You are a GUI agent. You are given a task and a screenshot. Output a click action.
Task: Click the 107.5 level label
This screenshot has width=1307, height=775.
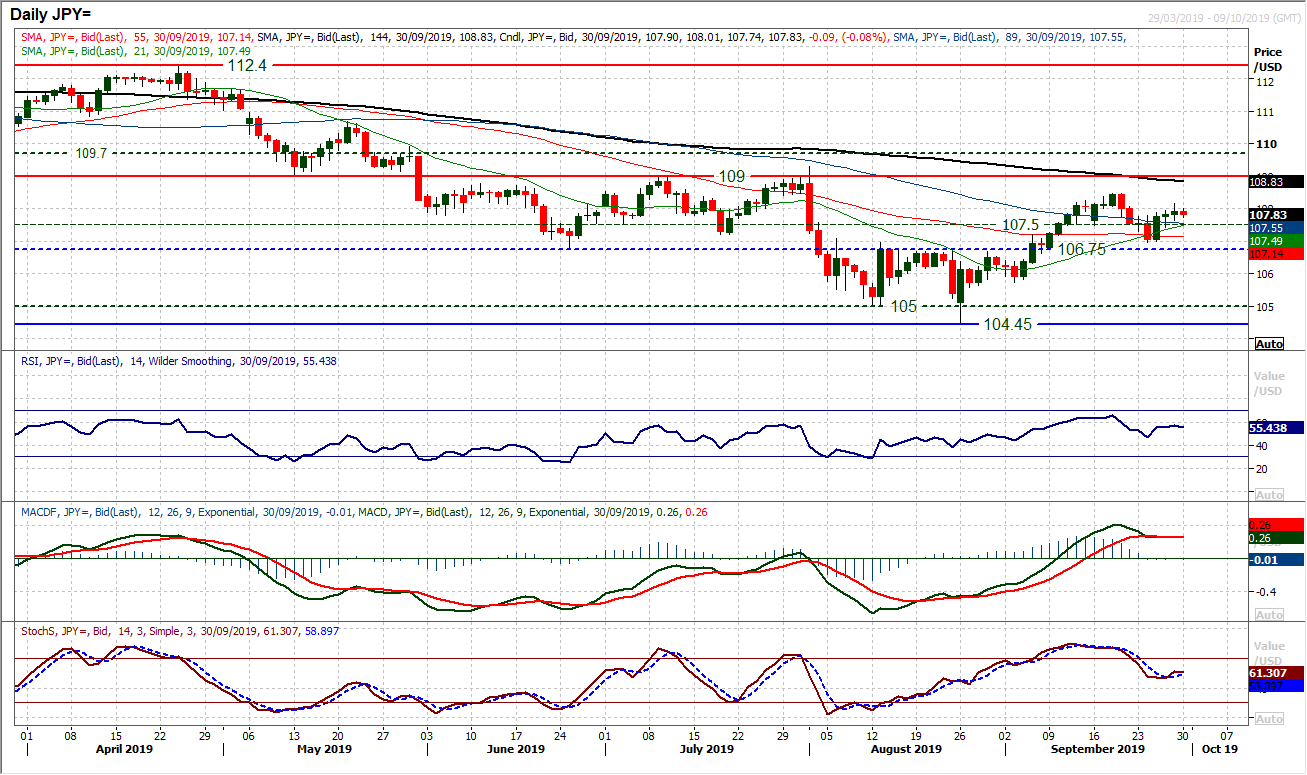[x=1022, y=224]
